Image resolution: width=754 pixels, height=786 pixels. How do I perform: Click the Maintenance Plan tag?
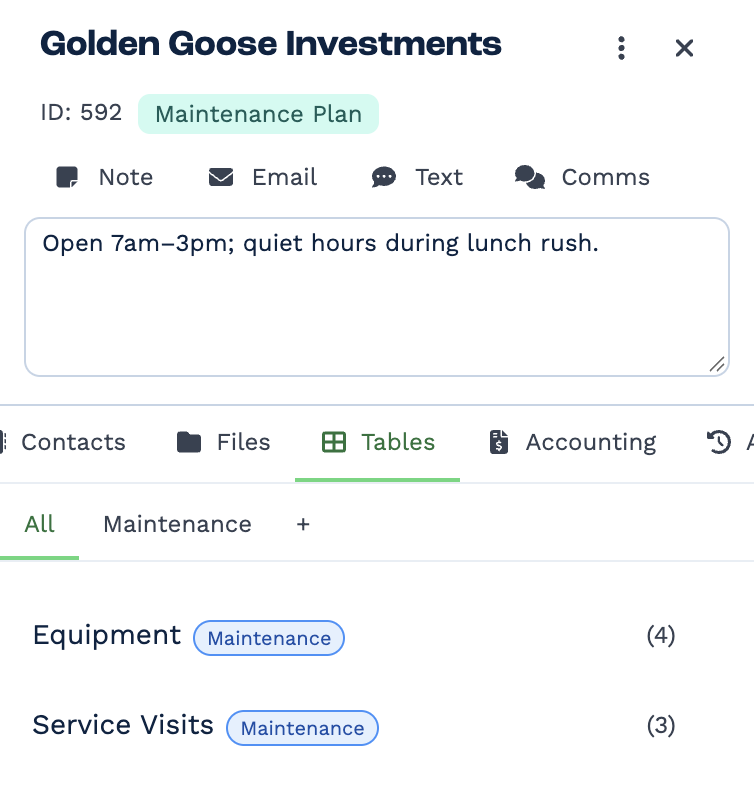coord(259,114)
